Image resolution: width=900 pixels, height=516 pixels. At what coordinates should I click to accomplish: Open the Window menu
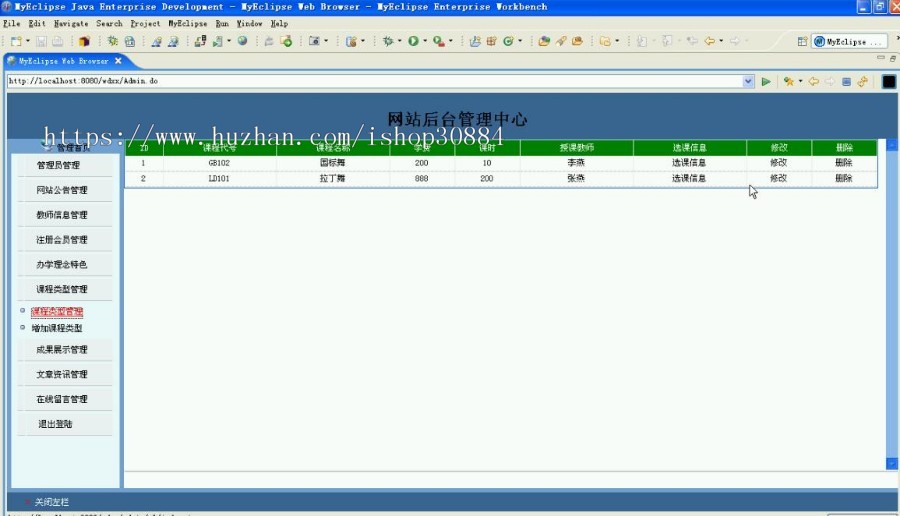tap(249, 24)
